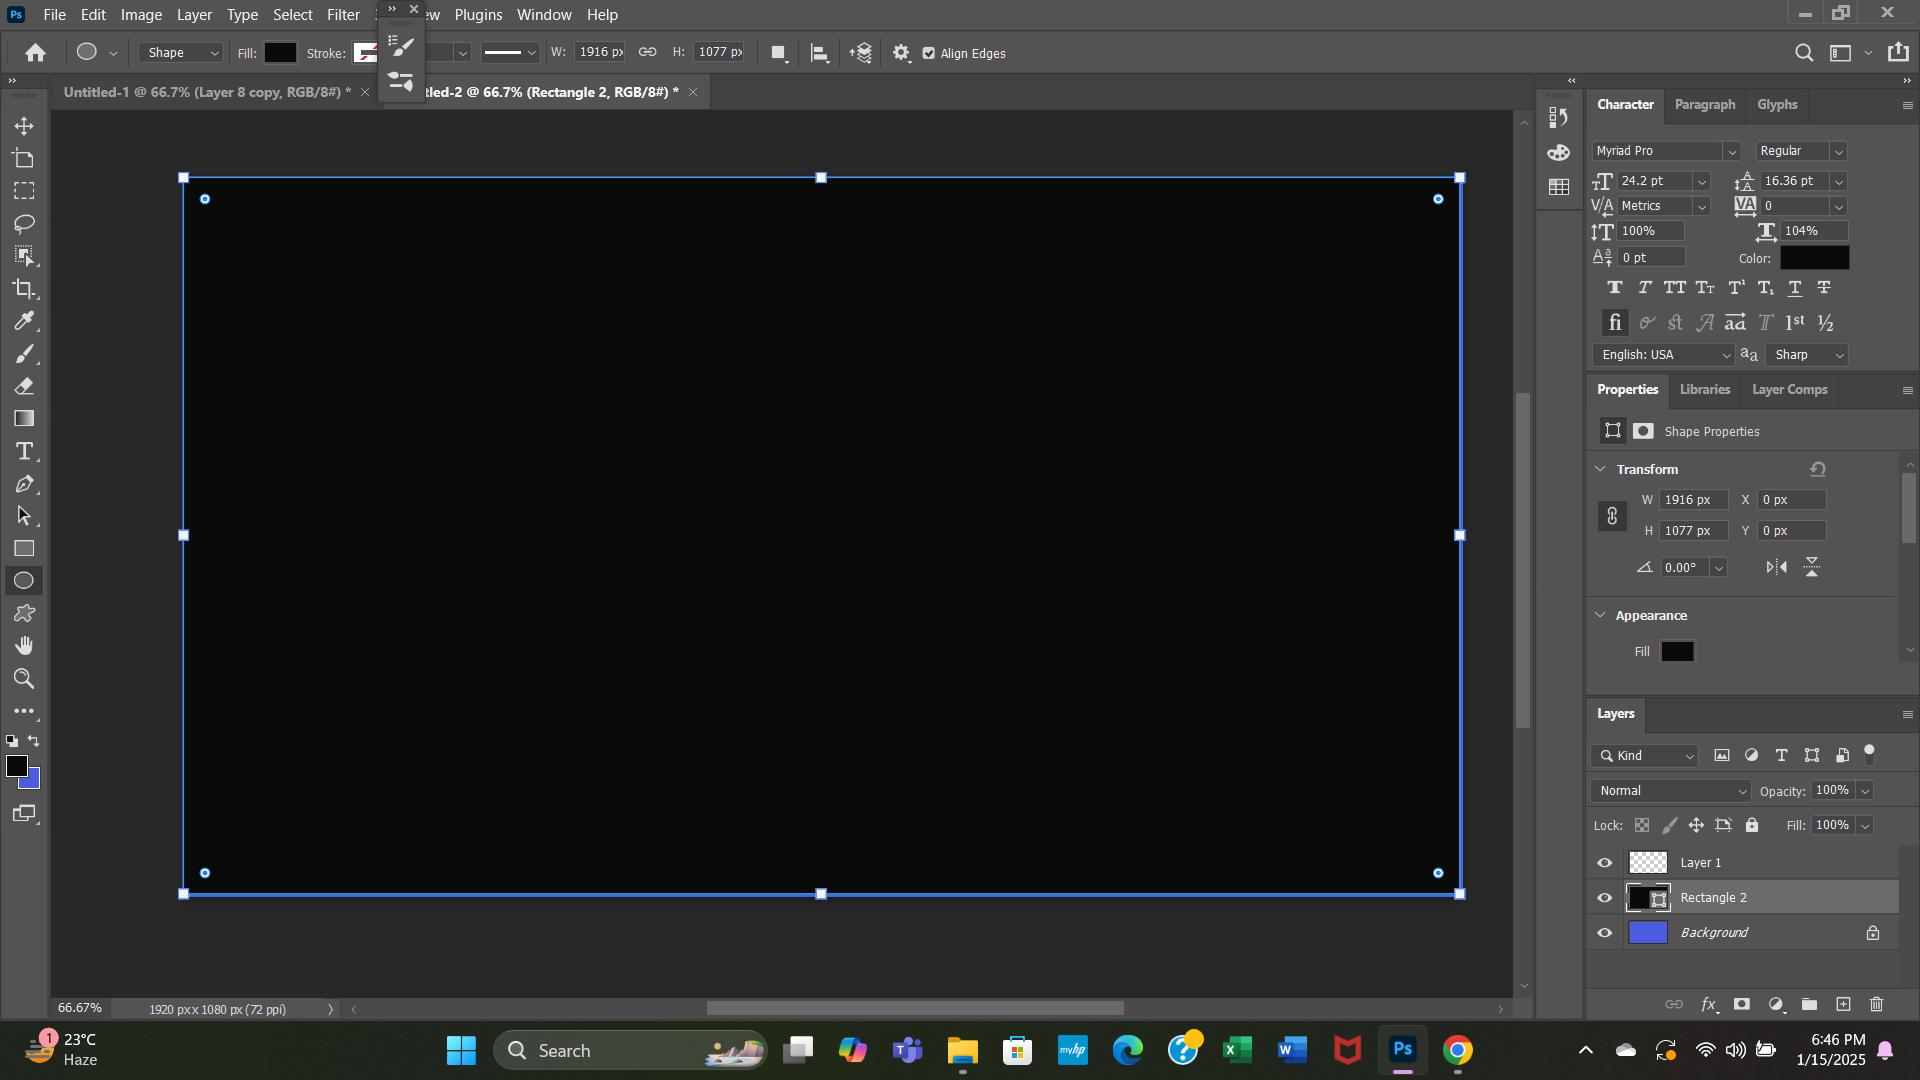Select the Ellipse tool in toolbar
Image resolution: width=1920 pixels, height=1080 pixels.
(24, 581)
